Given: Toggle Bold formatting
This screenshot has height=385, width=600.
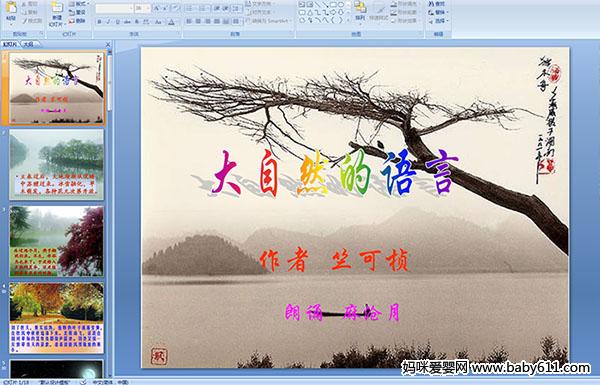Looking at the screenshot, I should 99,22.
